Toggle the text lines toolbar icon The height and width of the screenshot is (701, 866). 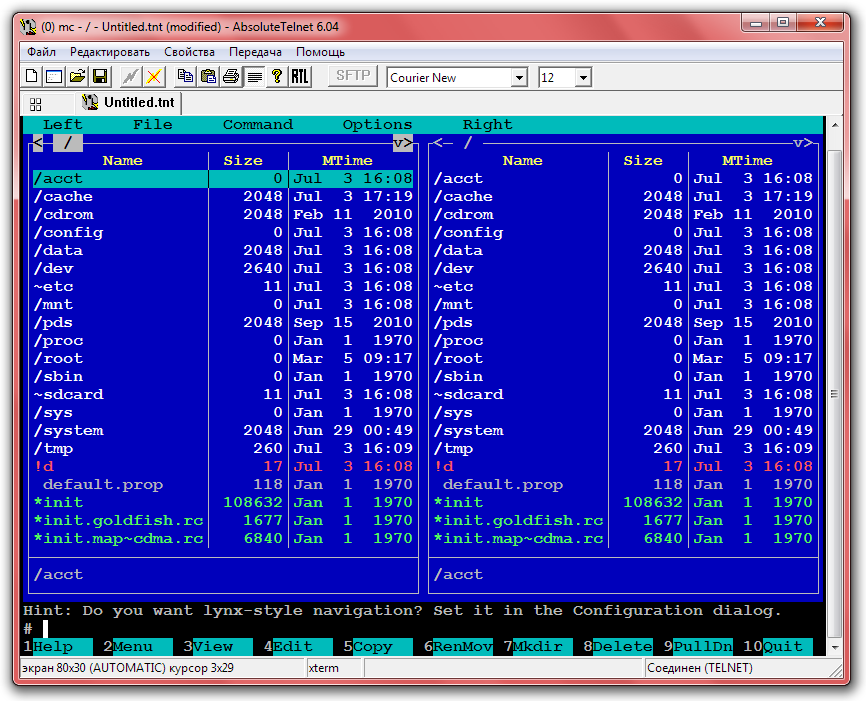click(x=254, y=76)
